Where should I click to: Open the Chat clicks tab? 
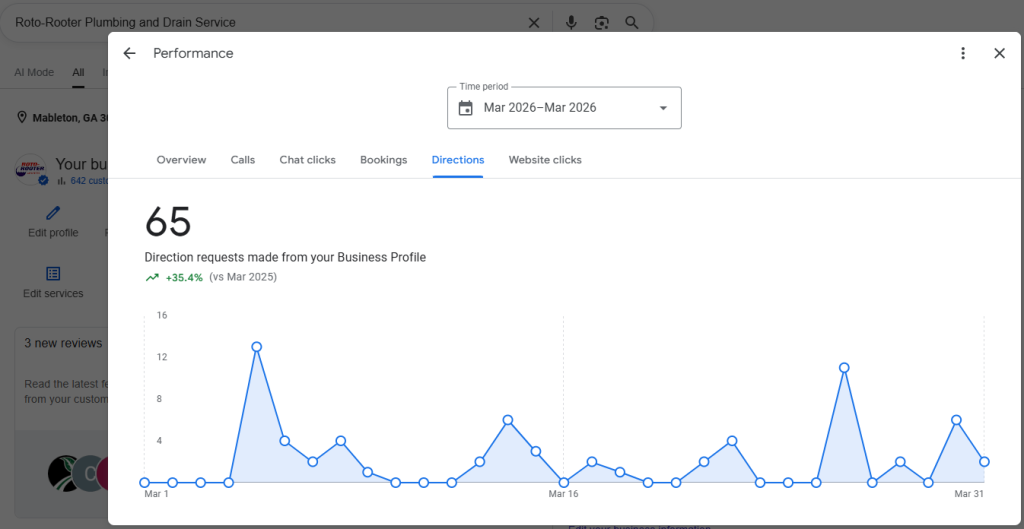point(308,160)
